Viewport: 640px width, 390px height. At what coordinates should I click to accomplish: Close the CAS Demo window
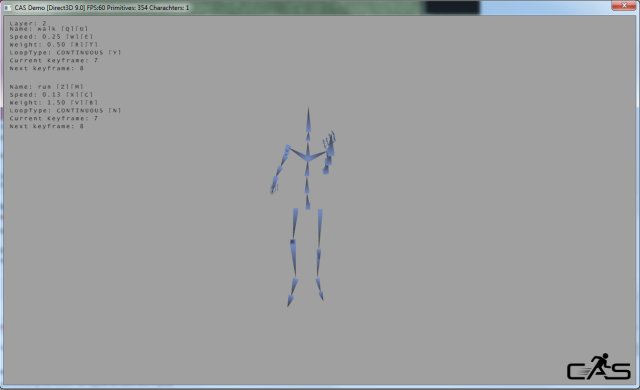pyautogui.click(x=624, y=5)
